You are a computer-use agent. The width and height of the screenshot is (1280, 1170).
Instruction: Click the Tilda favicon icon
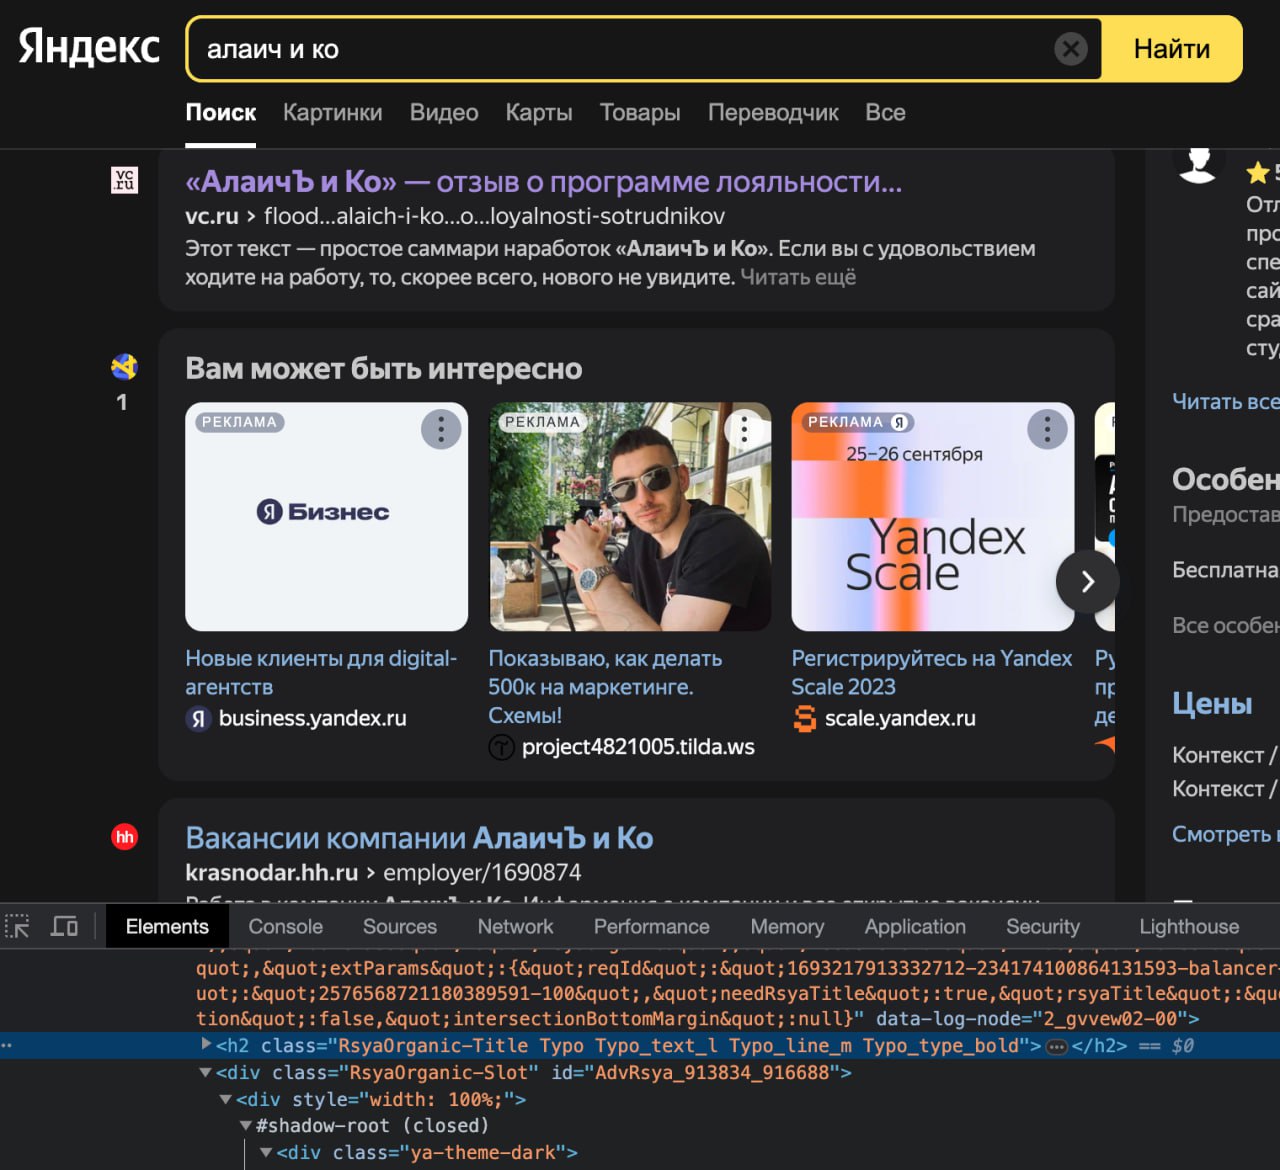click(501, 747)
